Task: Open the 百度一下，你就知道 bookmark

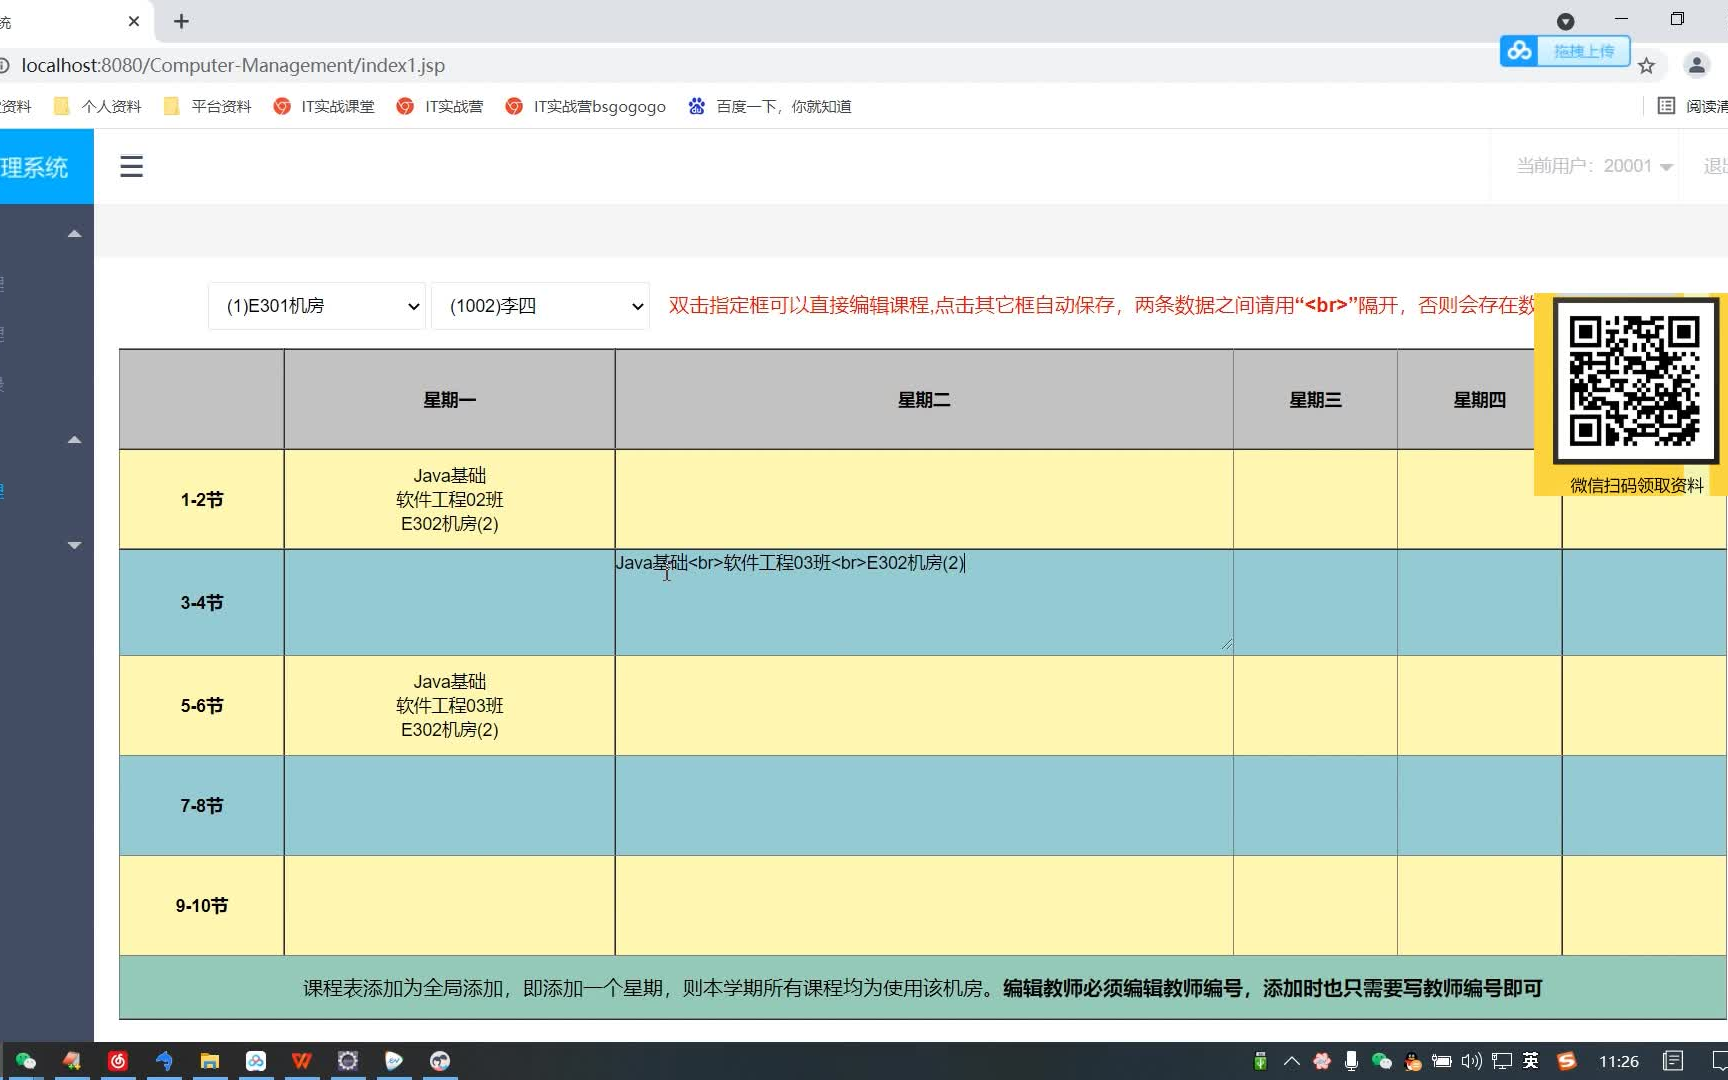Action: coord(768,106)
